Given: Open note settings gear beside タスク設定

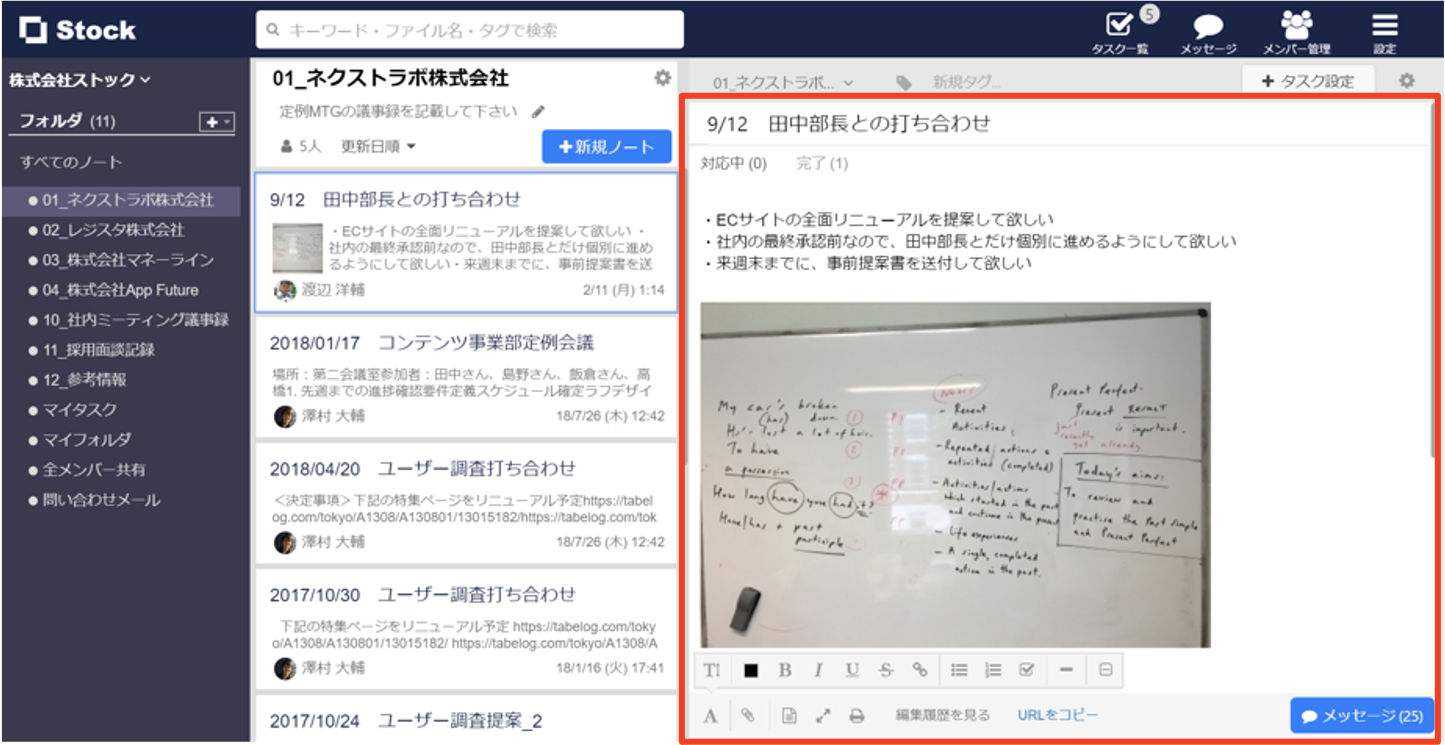Looking at the screenshot, I should [x=1407, y=80].
